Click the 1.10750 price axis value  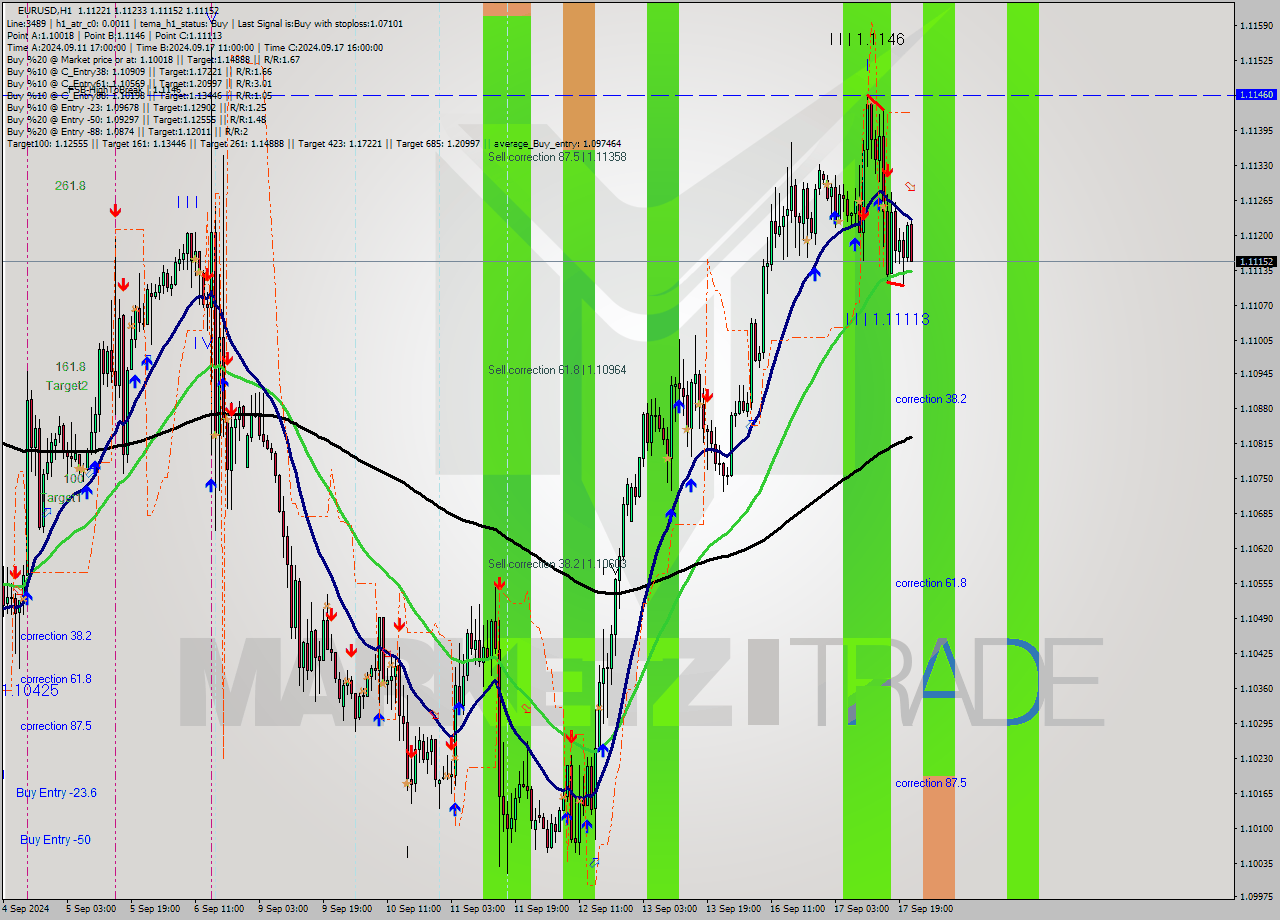1256,479
